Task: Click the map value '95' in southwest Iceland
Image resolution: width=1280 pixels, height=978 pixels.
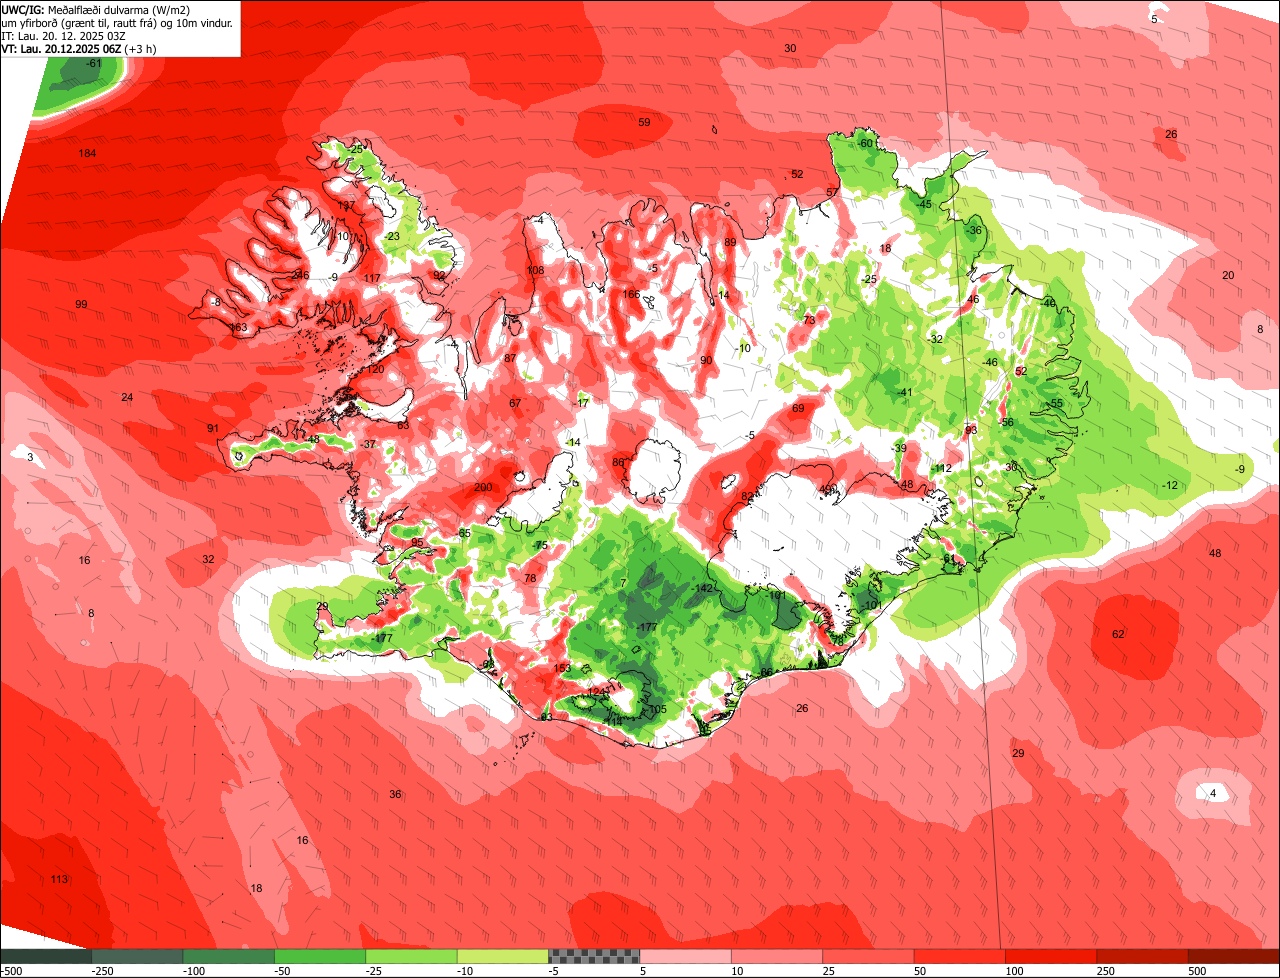Action: 417,542
